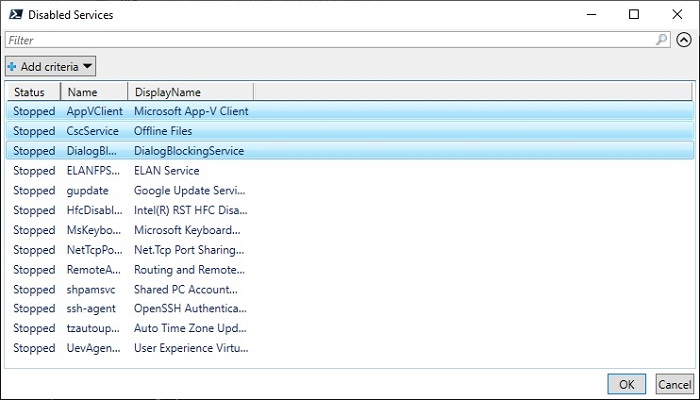Collapse the criteria panel with chevron button
The height and width of the screenshot is (400, 700).
(684, 40)
